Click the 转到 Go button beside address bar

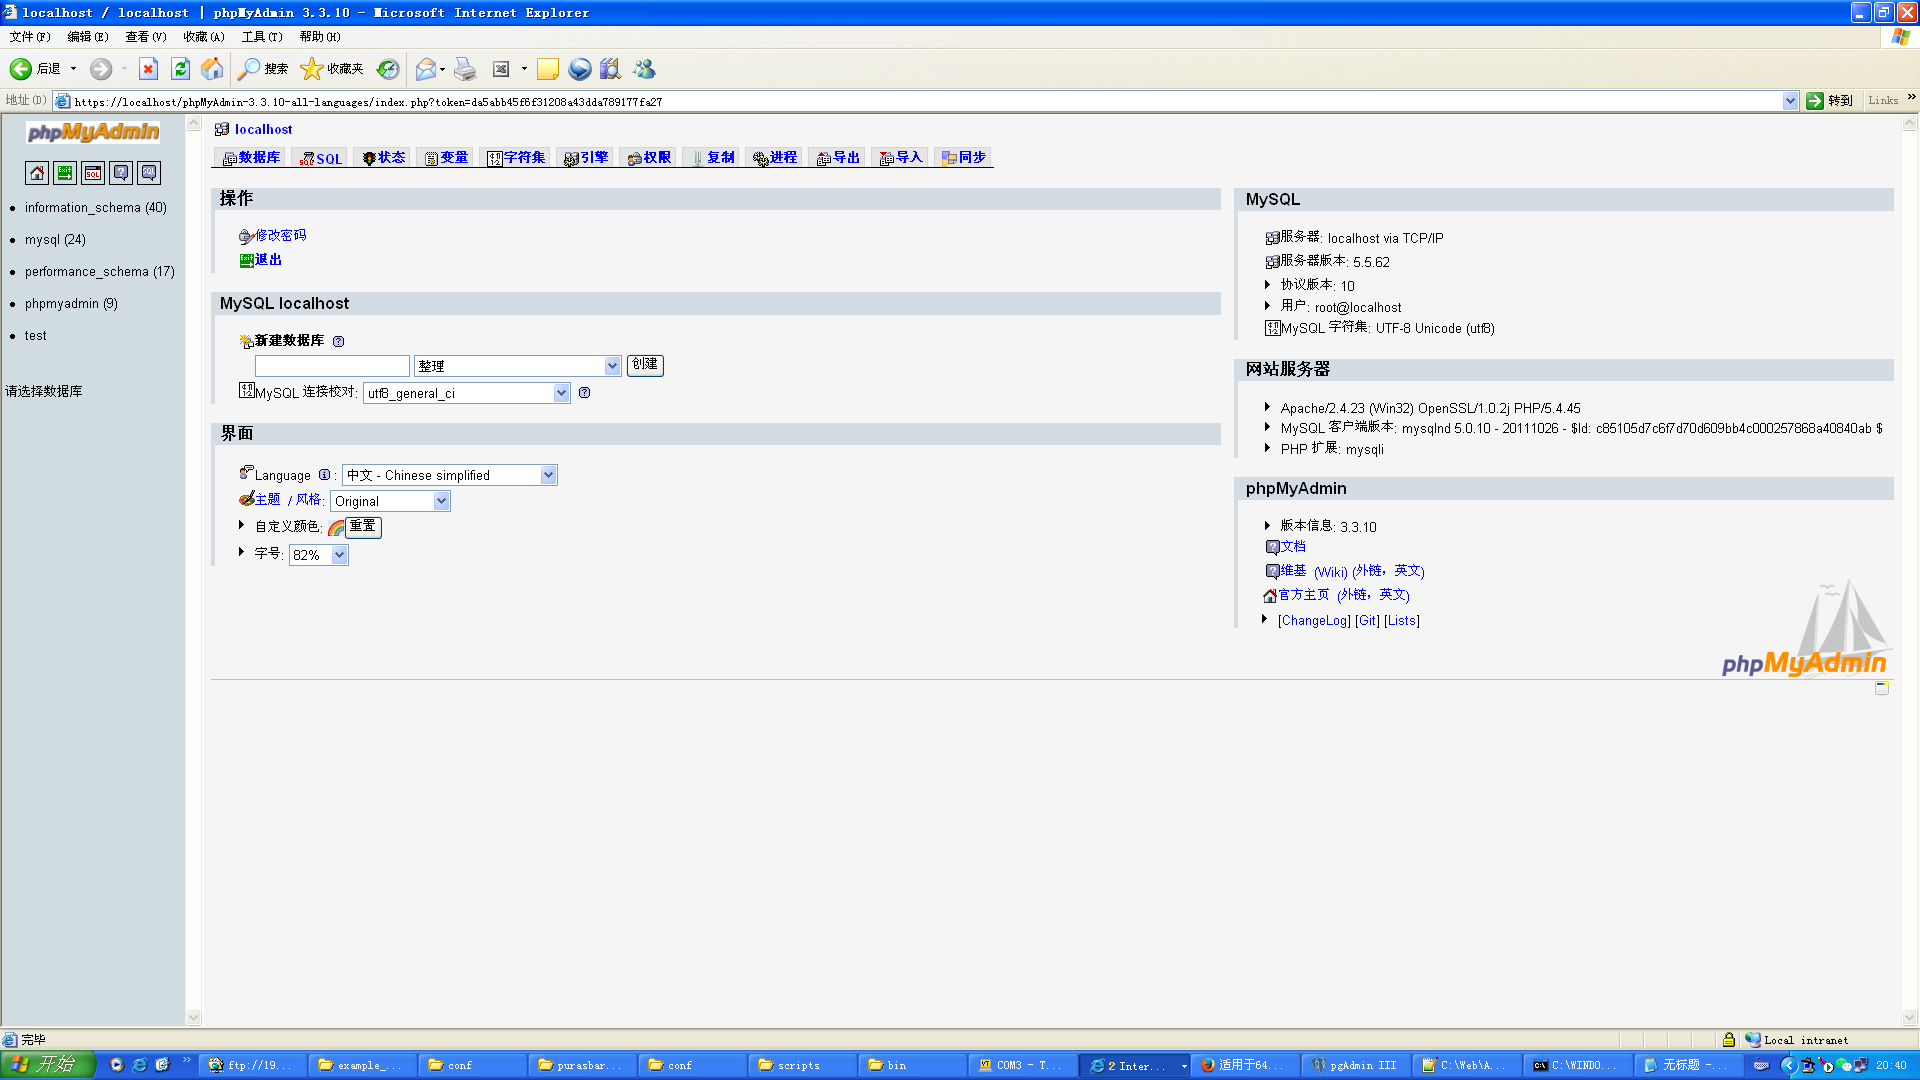point(1830,101)
